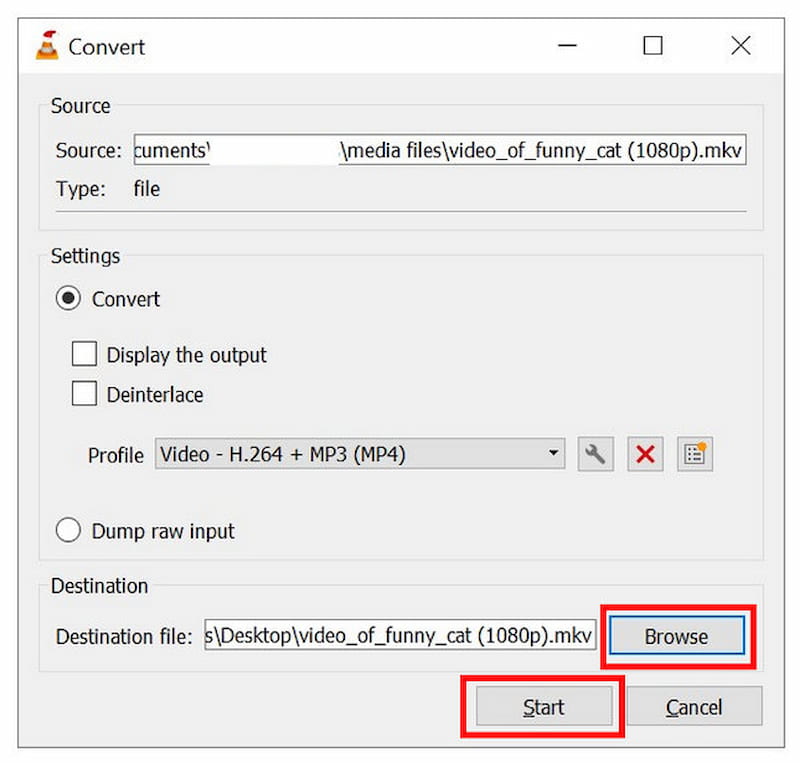This screenshot has height=763, width=800.
Task: Click the Type value labeled file
Action: pos(146,189)
